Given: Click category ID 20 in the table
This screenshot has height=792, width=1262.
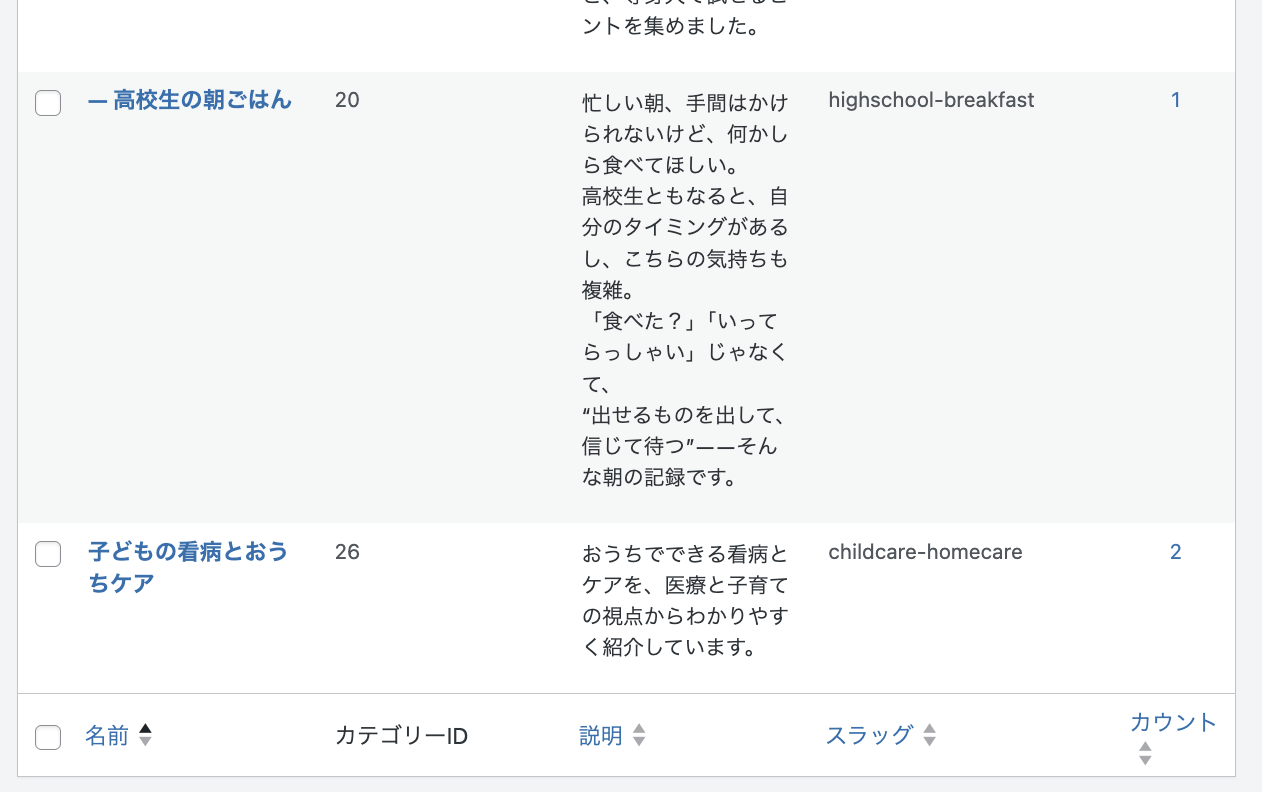Looking at the screenshot, I should coord(347,100).
